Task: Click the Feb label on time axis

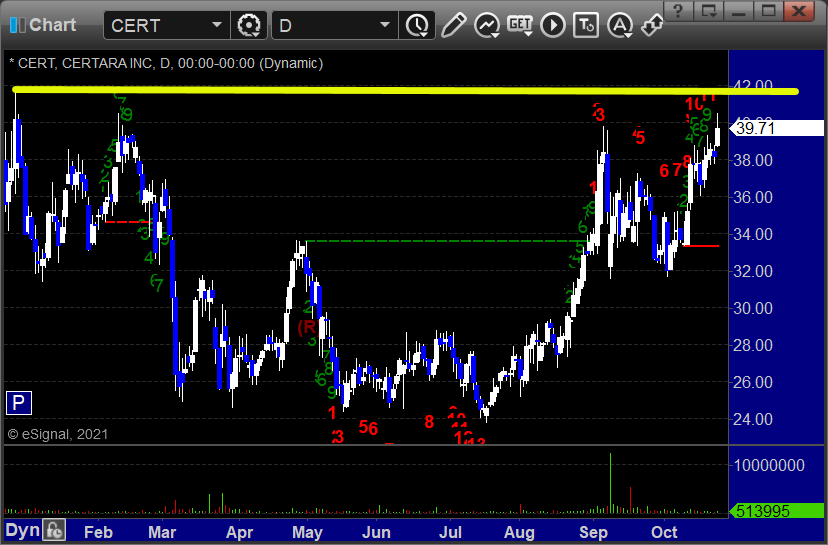Action: (x=98, y=532)
